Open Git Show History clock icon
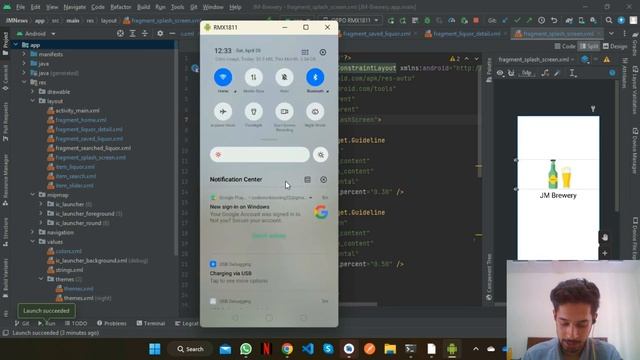Screen dimensions: 640x360 pos(542,20)
